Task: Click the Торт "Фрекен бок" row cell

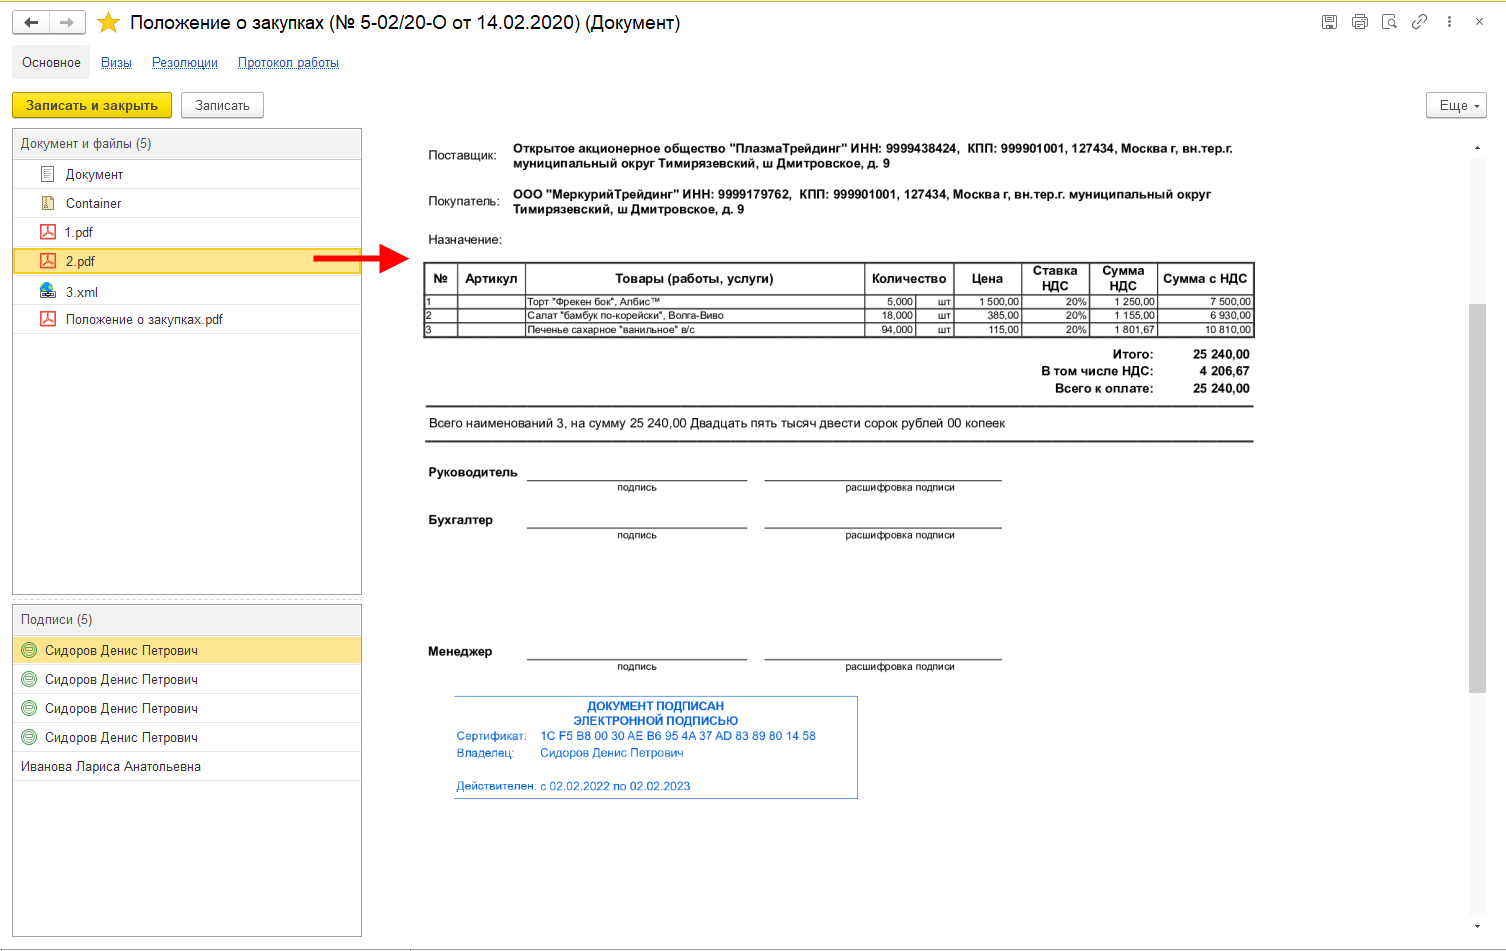Action: coord(694,301)
